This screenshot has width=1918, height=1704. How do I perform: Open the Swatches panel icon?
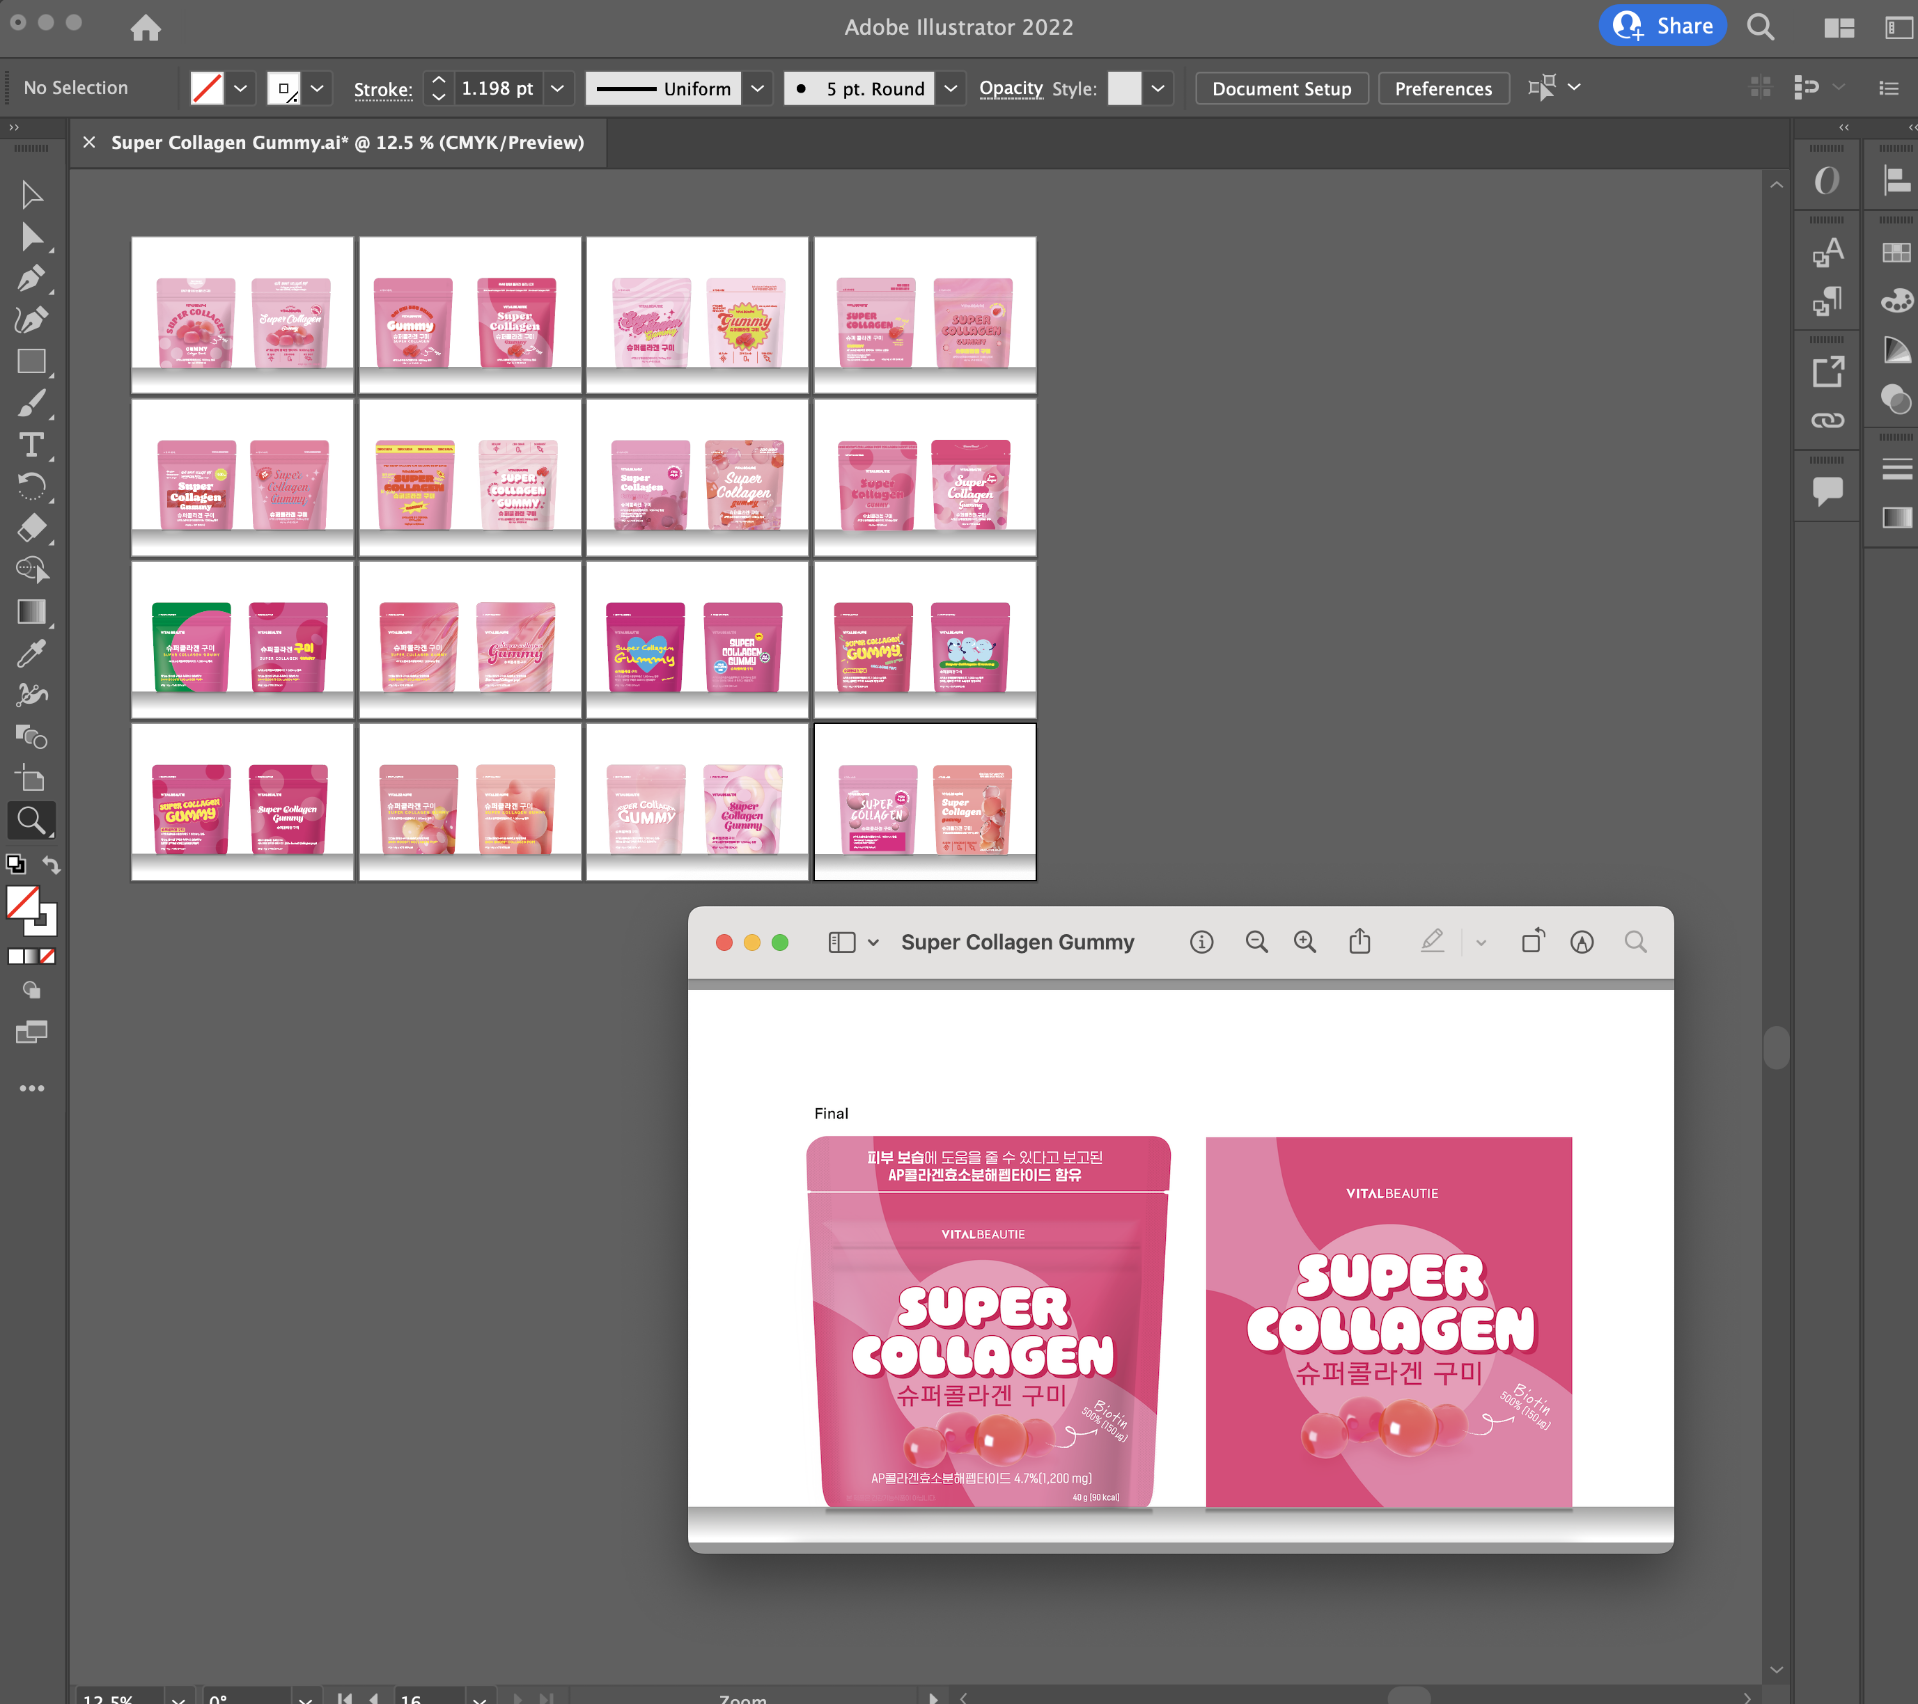pyautogui.click(x=1896, y=253)
